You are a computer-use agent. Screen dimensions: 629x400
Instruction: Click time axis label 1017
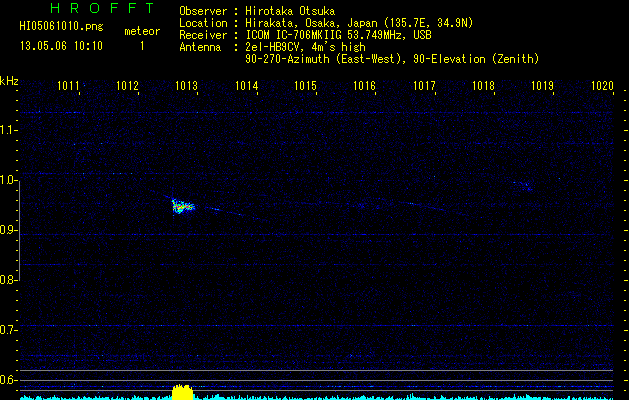tap(424, 85)
